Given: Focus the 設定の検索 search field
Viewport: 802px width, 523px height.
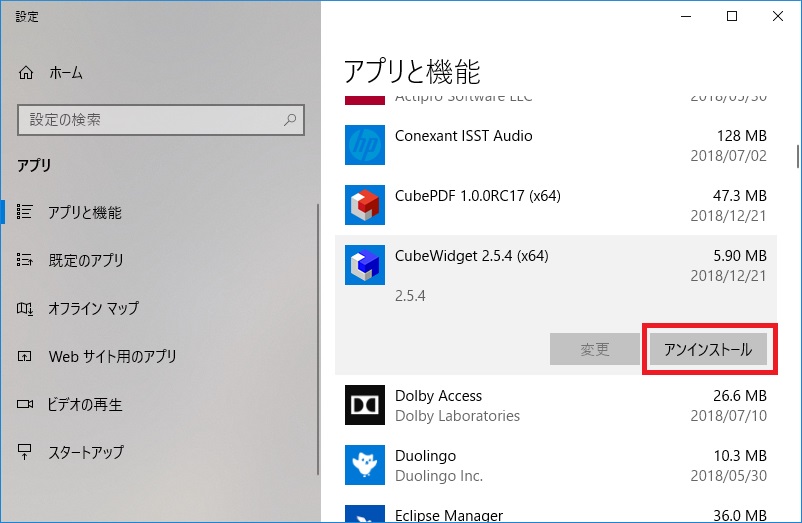Looking at the screenshot, I should click(x=161, y=120).
